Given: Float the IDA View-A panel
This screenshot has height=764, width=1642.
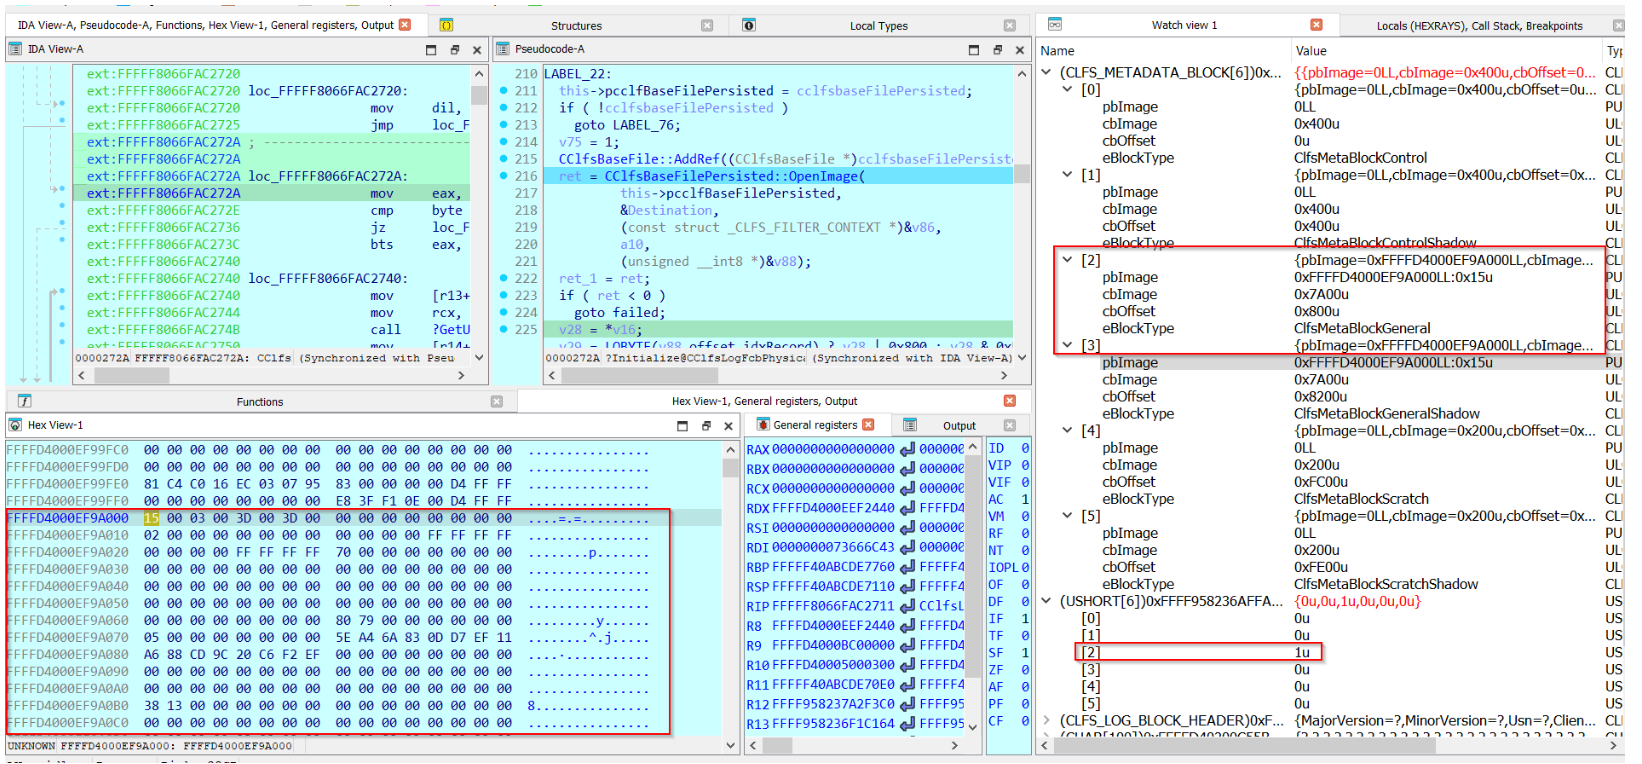Looking at the screenshot, I should (454, 49).
